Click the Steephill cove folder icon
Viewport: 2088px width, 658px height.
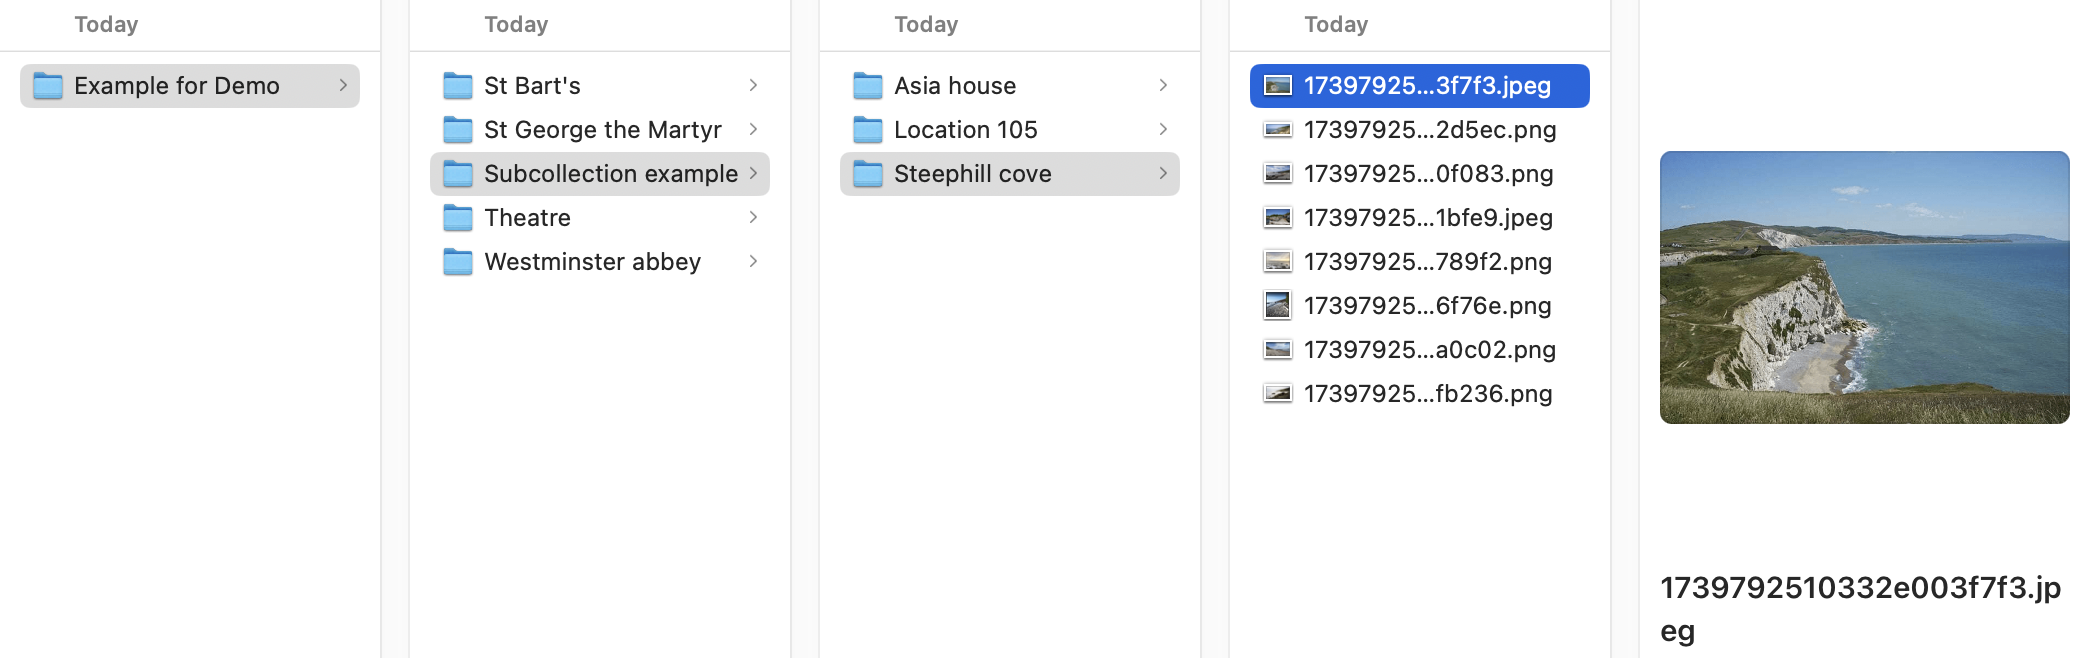pyautogui.click(x=868, y=174)
